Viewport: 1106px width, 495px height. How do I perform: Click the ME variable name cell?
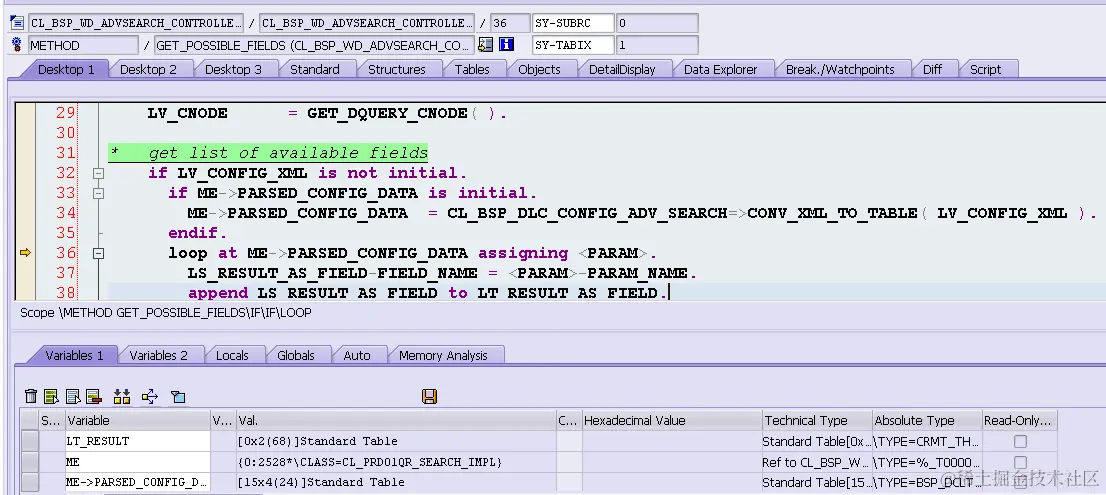[x=138, y=462]
